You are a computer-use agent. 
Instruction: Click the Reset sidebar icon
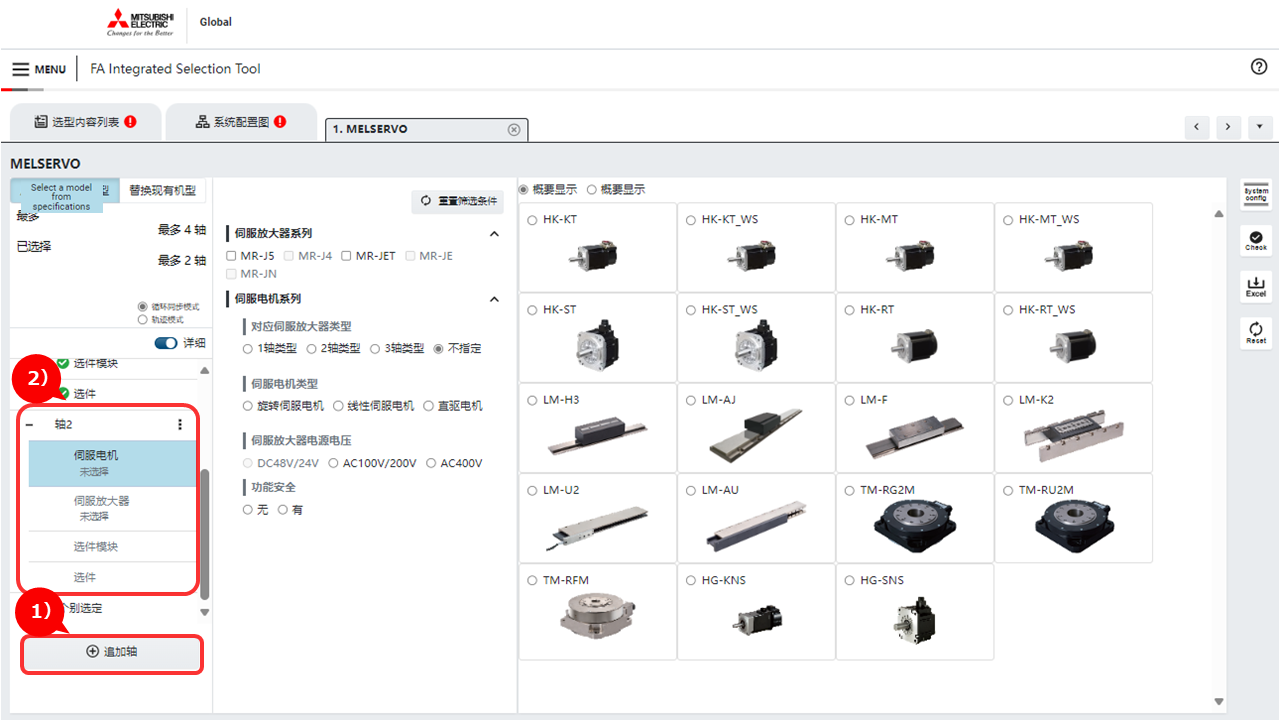point(1256,332)
